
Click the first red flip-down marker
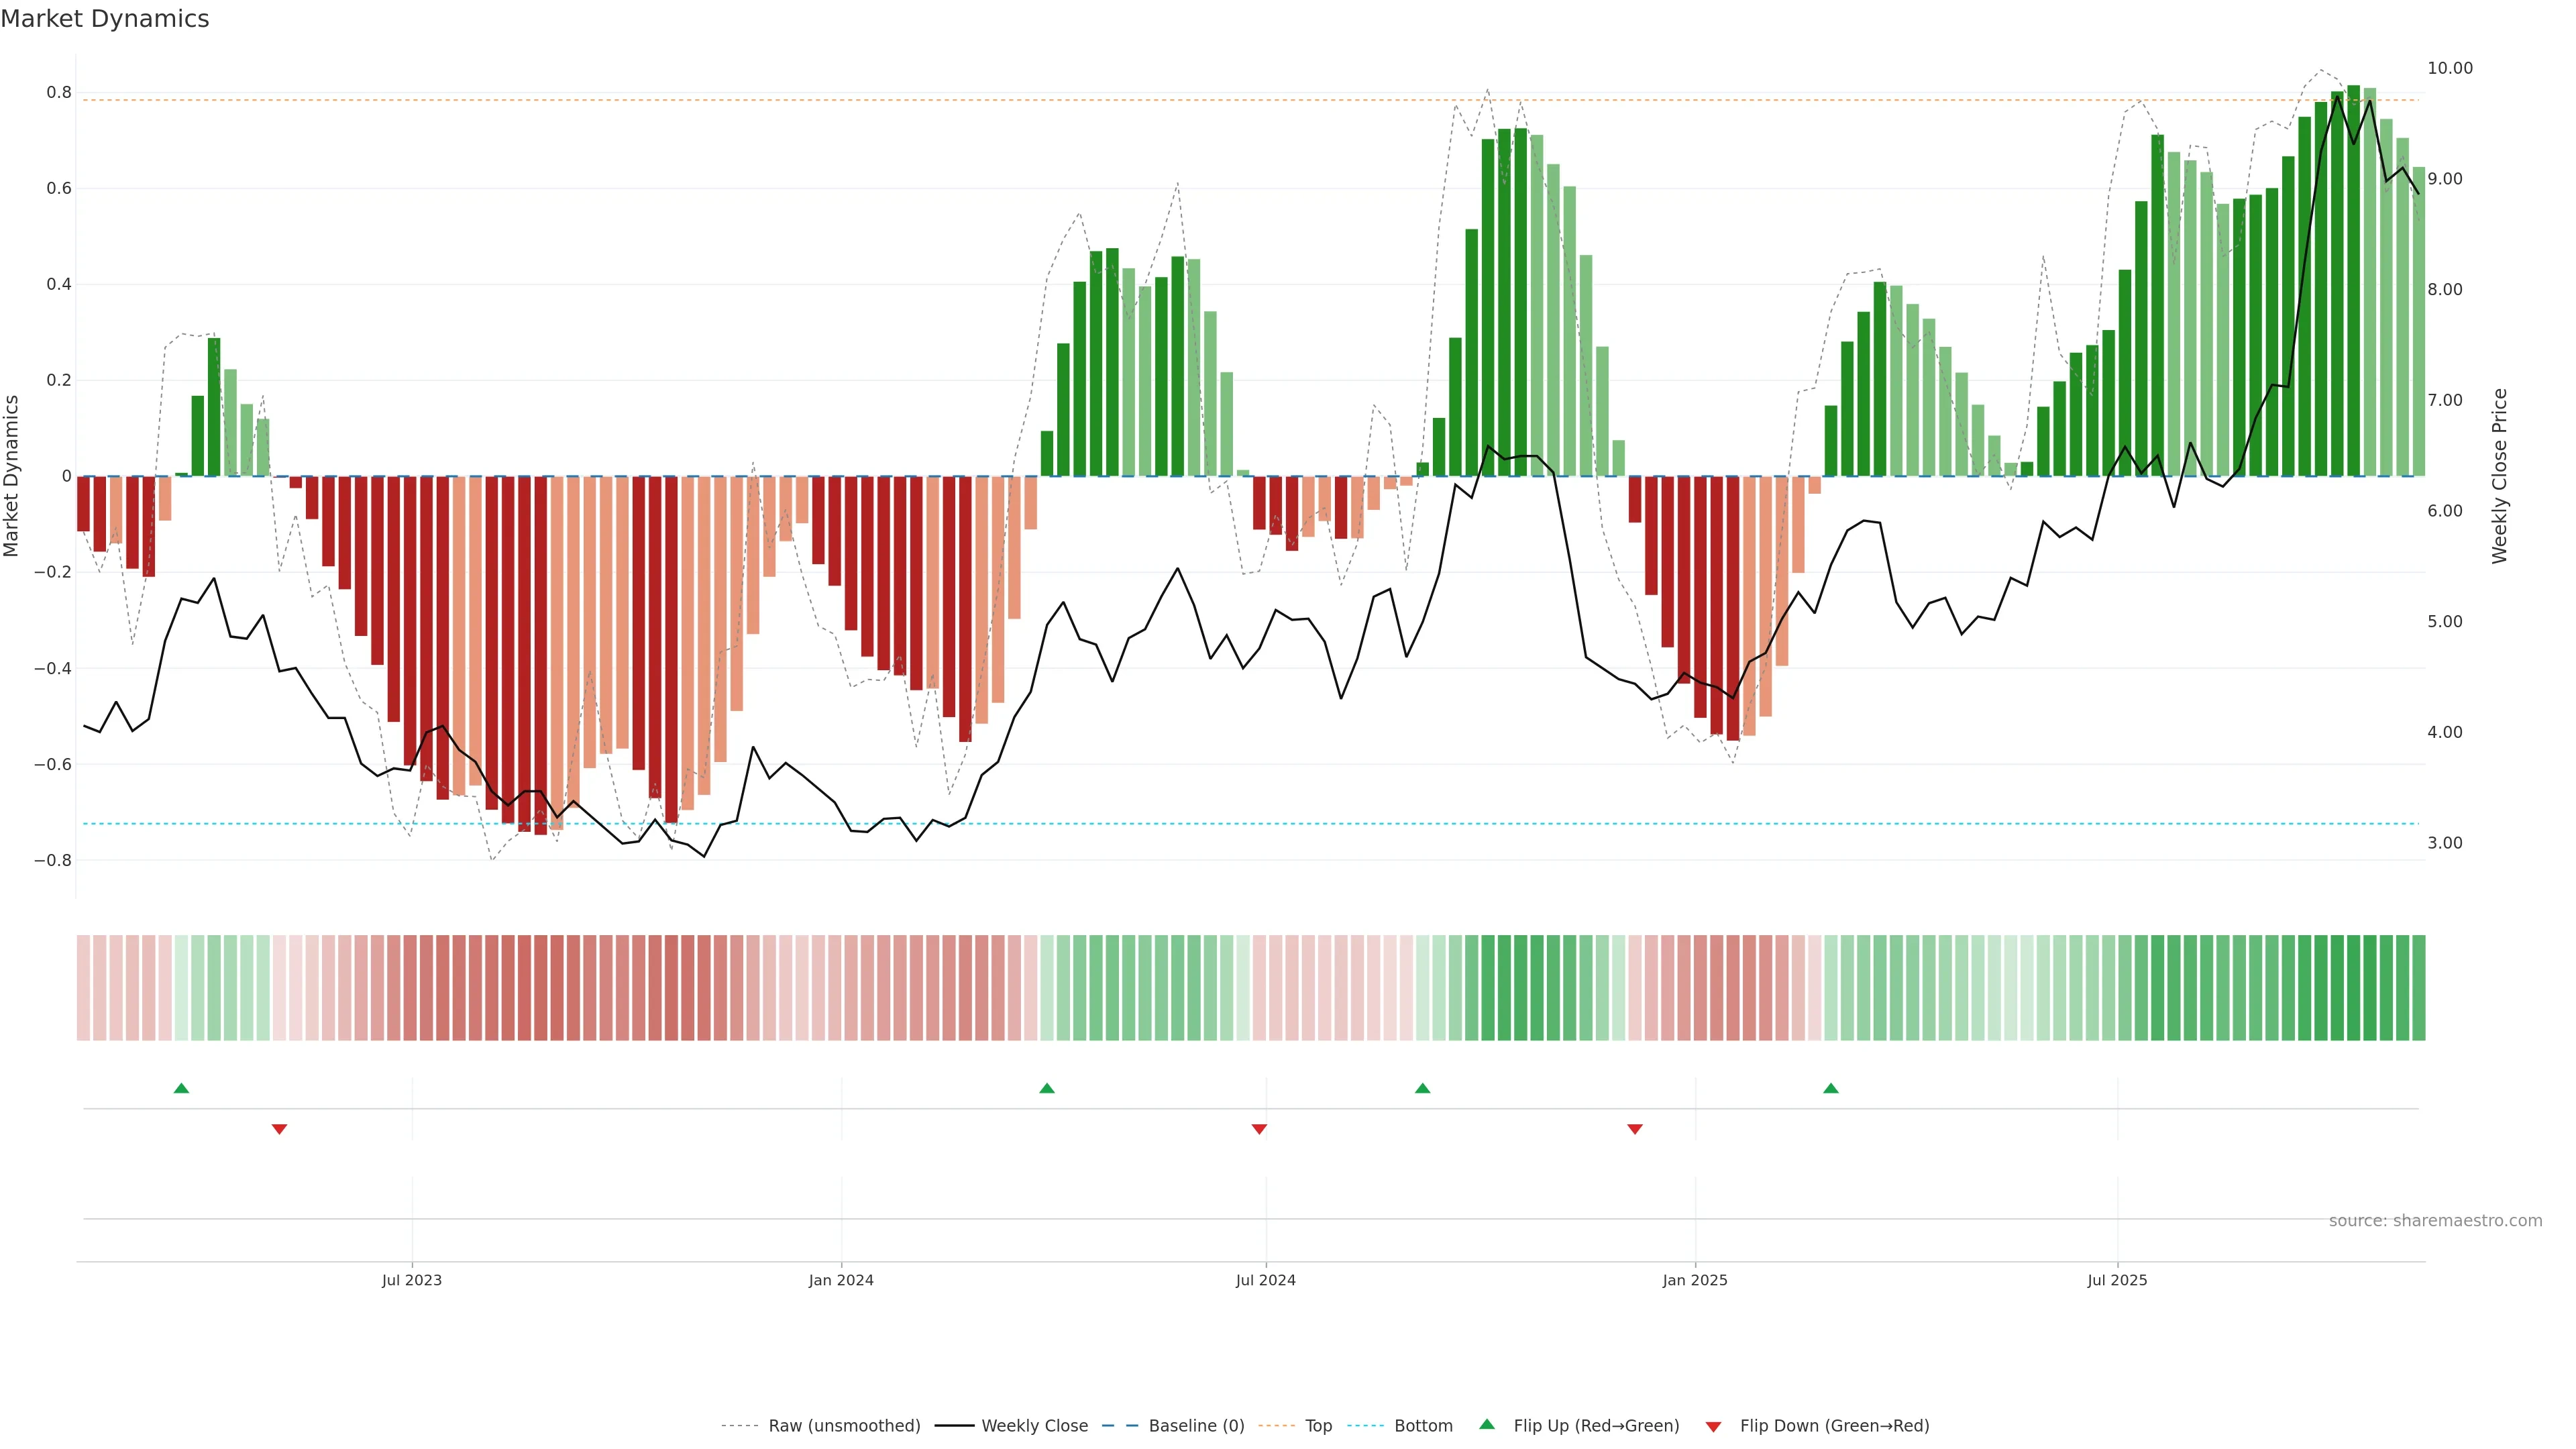pyautogui.click(x=279, y=1129)
